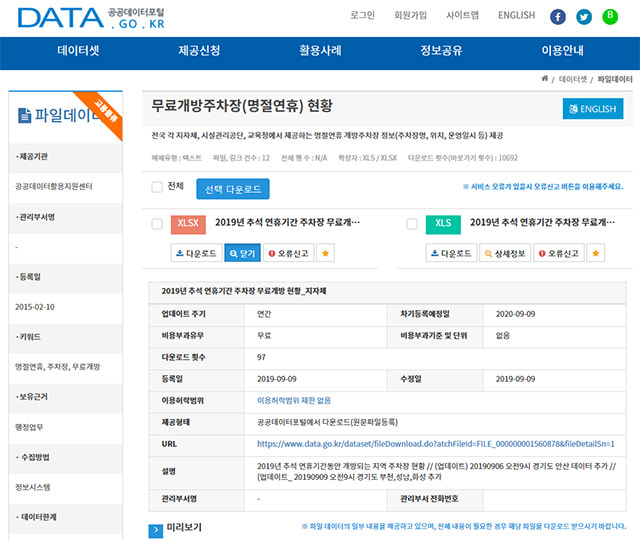Tick the checkbox beside XLS file
The width and height of the screenshot is (640, 541).
[x=412, y=224]
